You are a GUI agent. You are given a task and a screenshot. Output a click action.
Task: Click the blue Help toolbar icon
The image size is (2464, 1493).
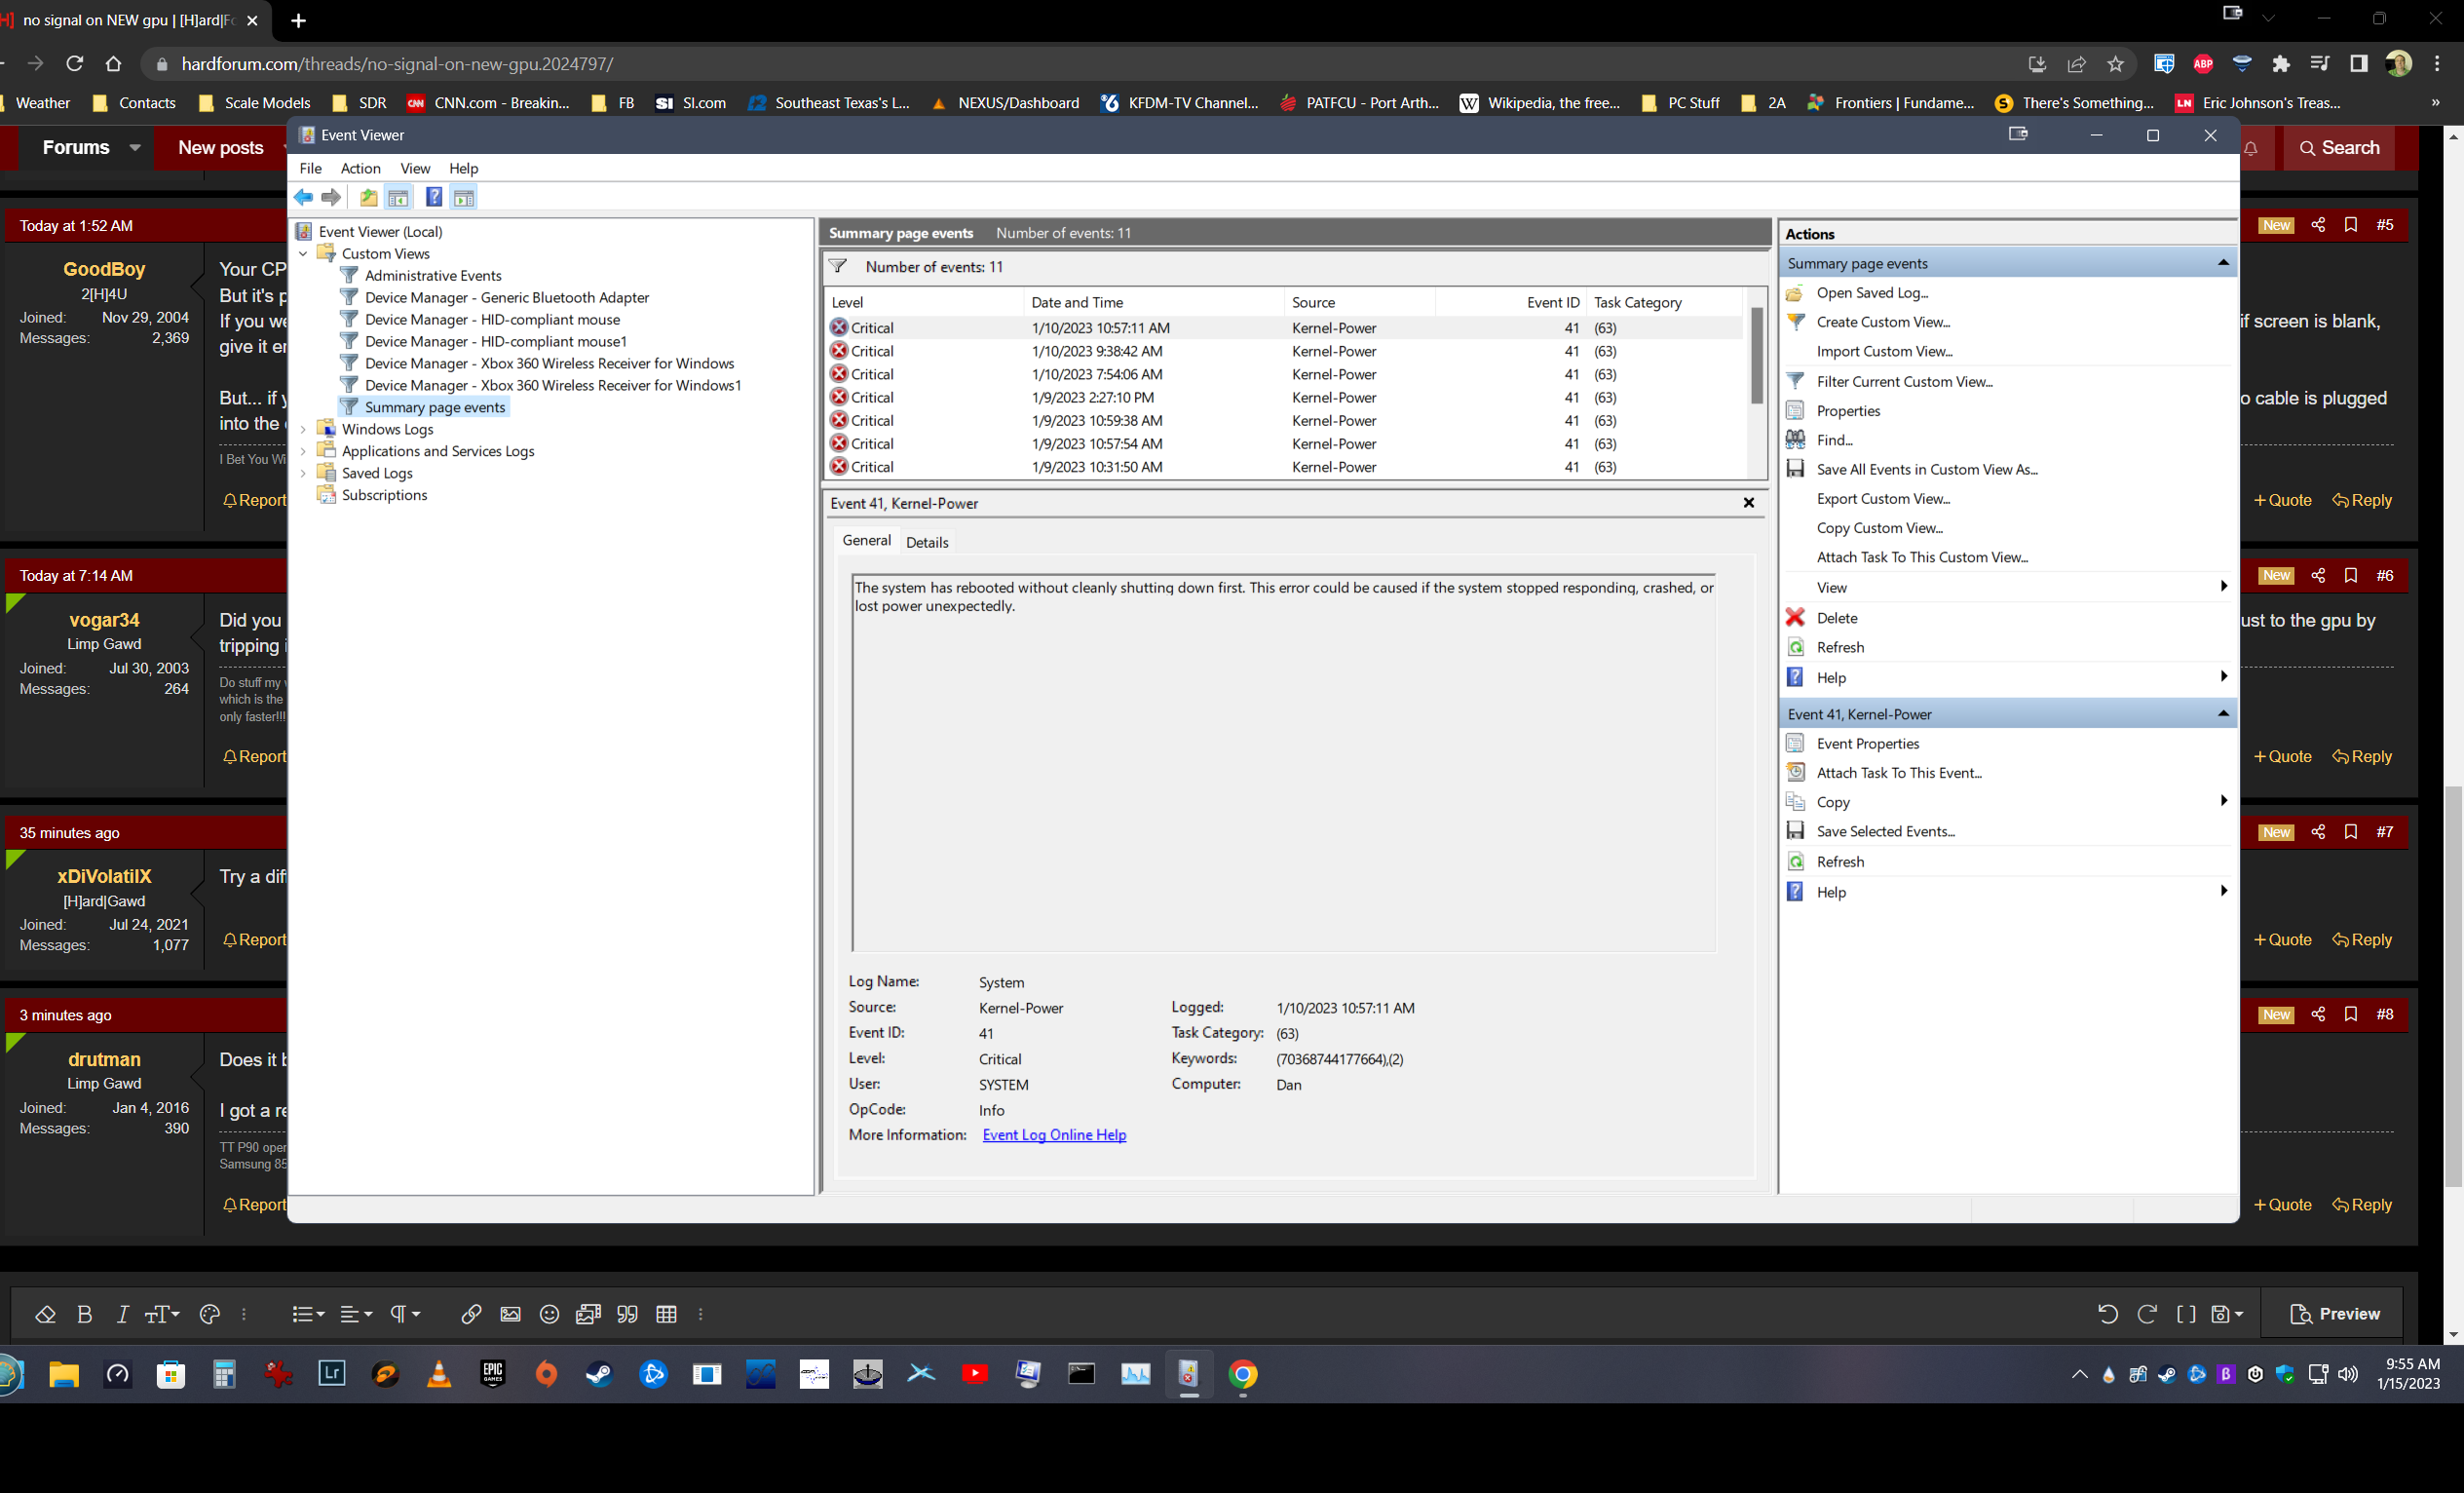(434, 198)
